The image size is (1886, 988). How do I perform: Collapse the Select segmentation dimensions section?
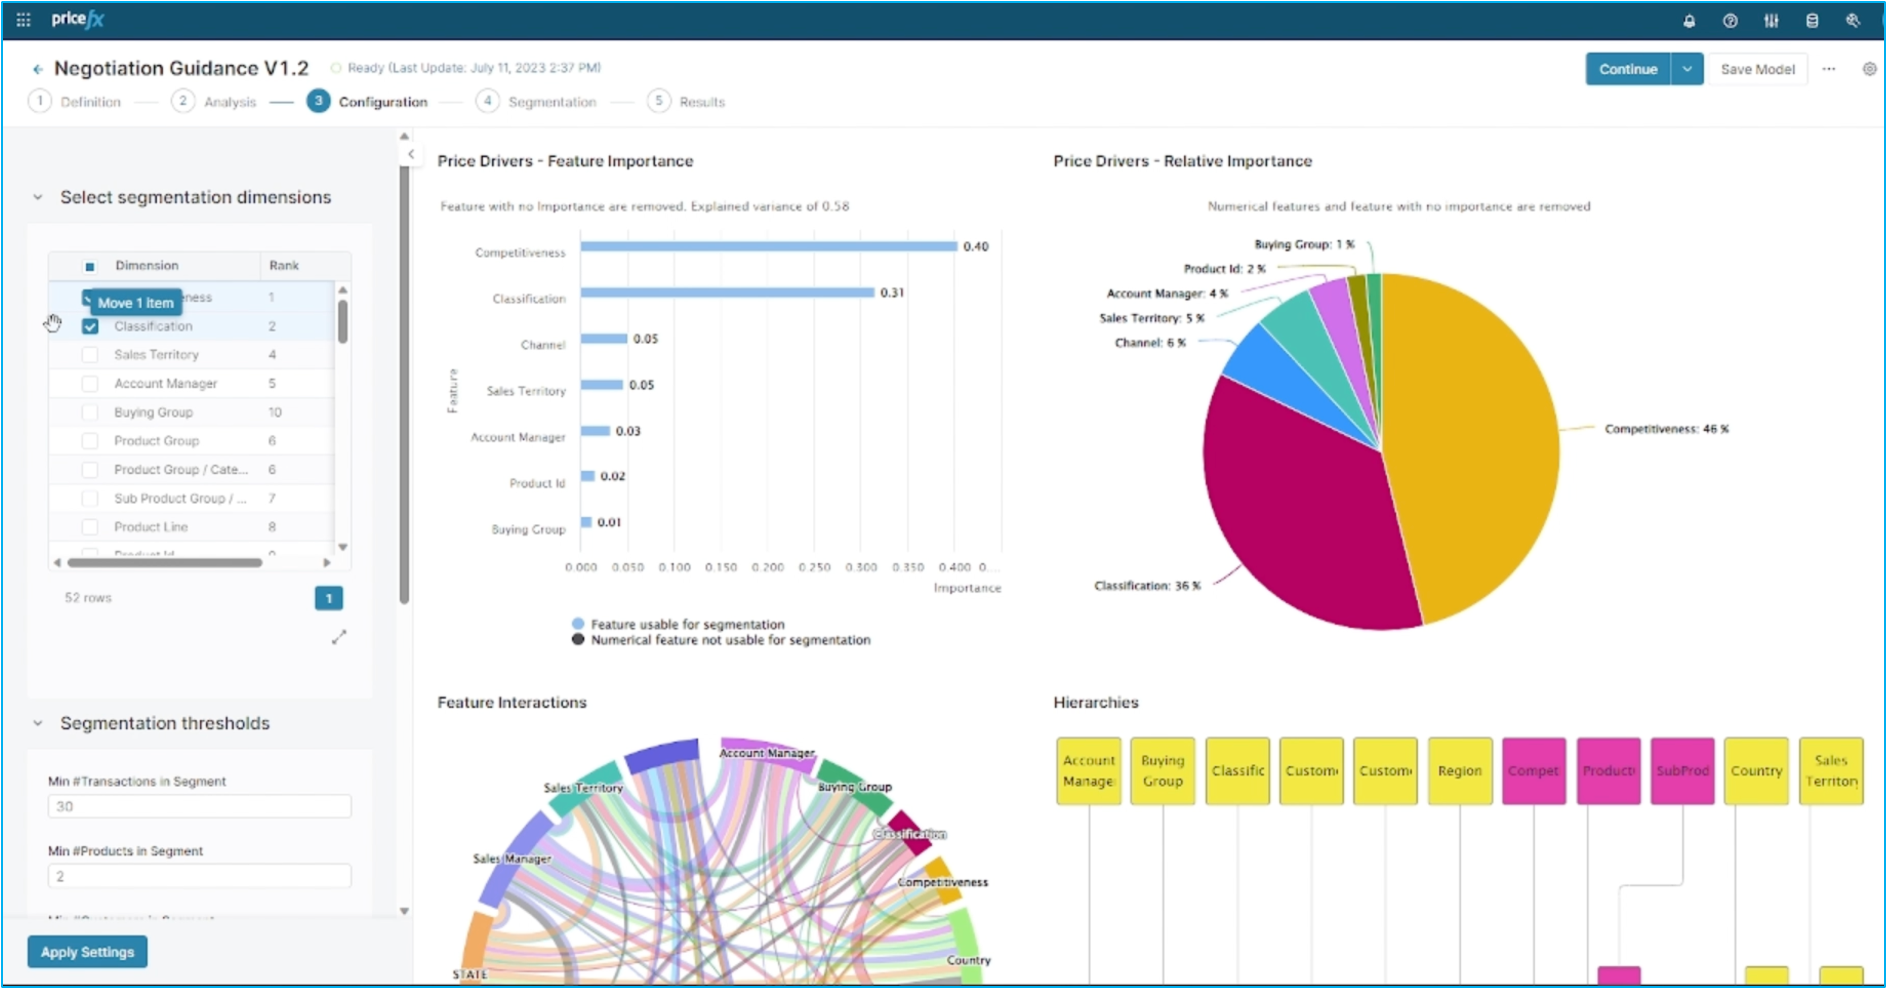38,198
